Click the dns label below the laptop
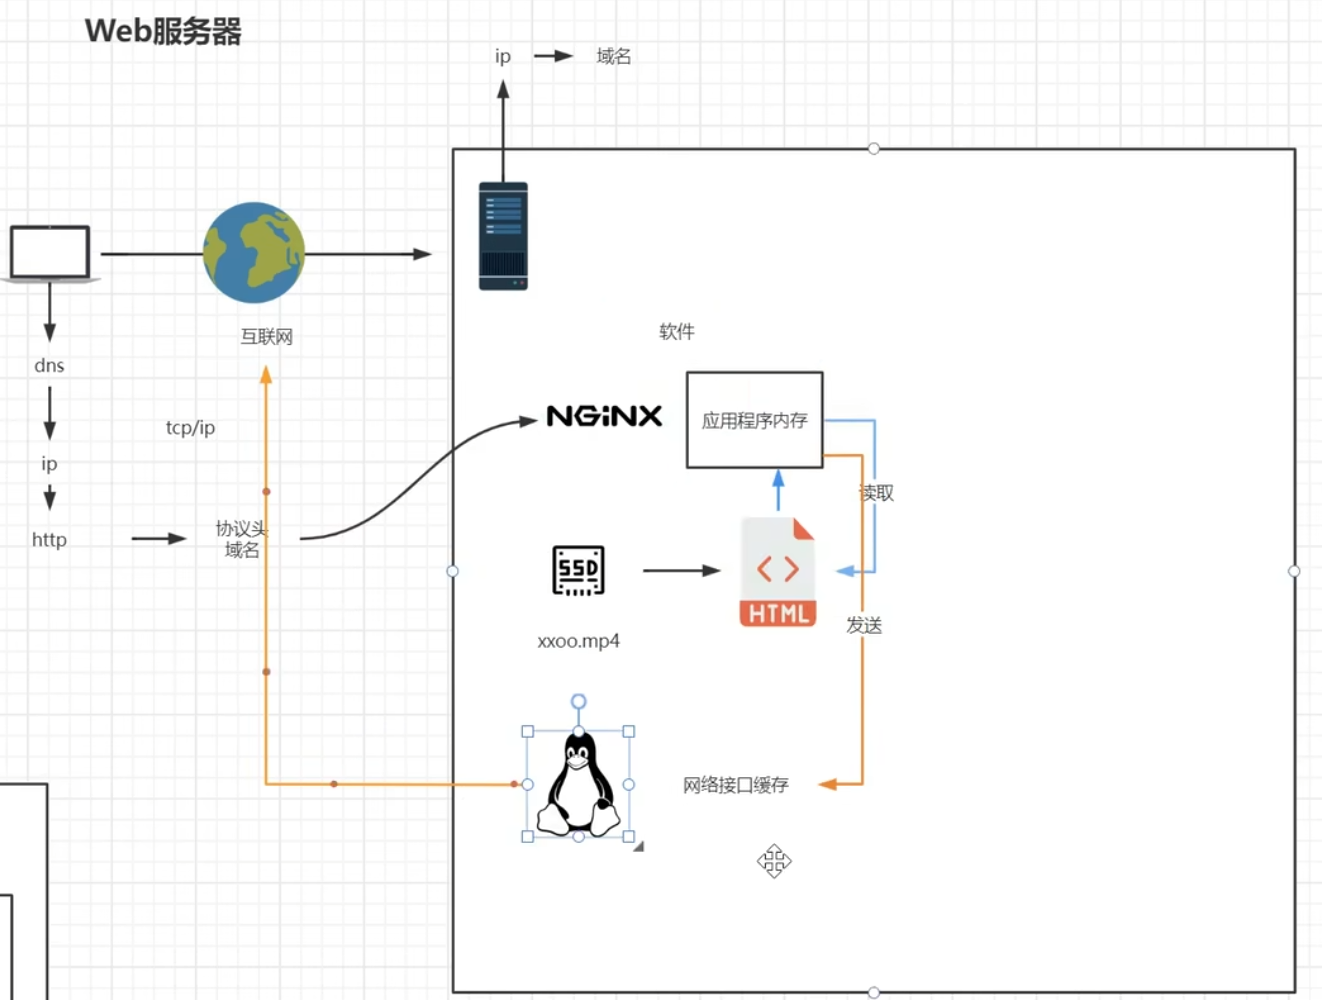Image resolution: width=1322 pixels, height=1000 pixels. point(49,366)
